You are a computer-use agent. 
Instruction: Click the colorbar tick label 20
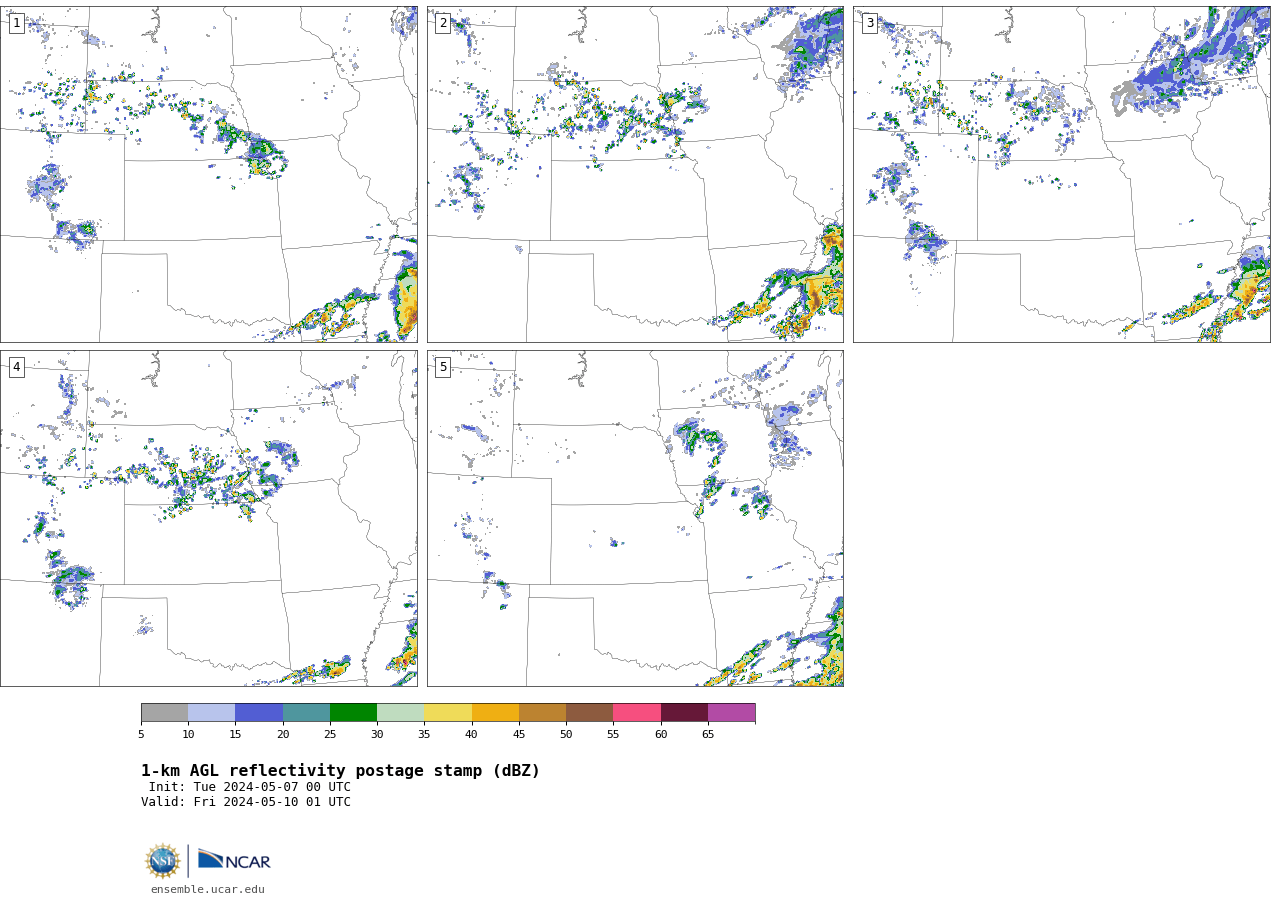(x=283, y=735)
